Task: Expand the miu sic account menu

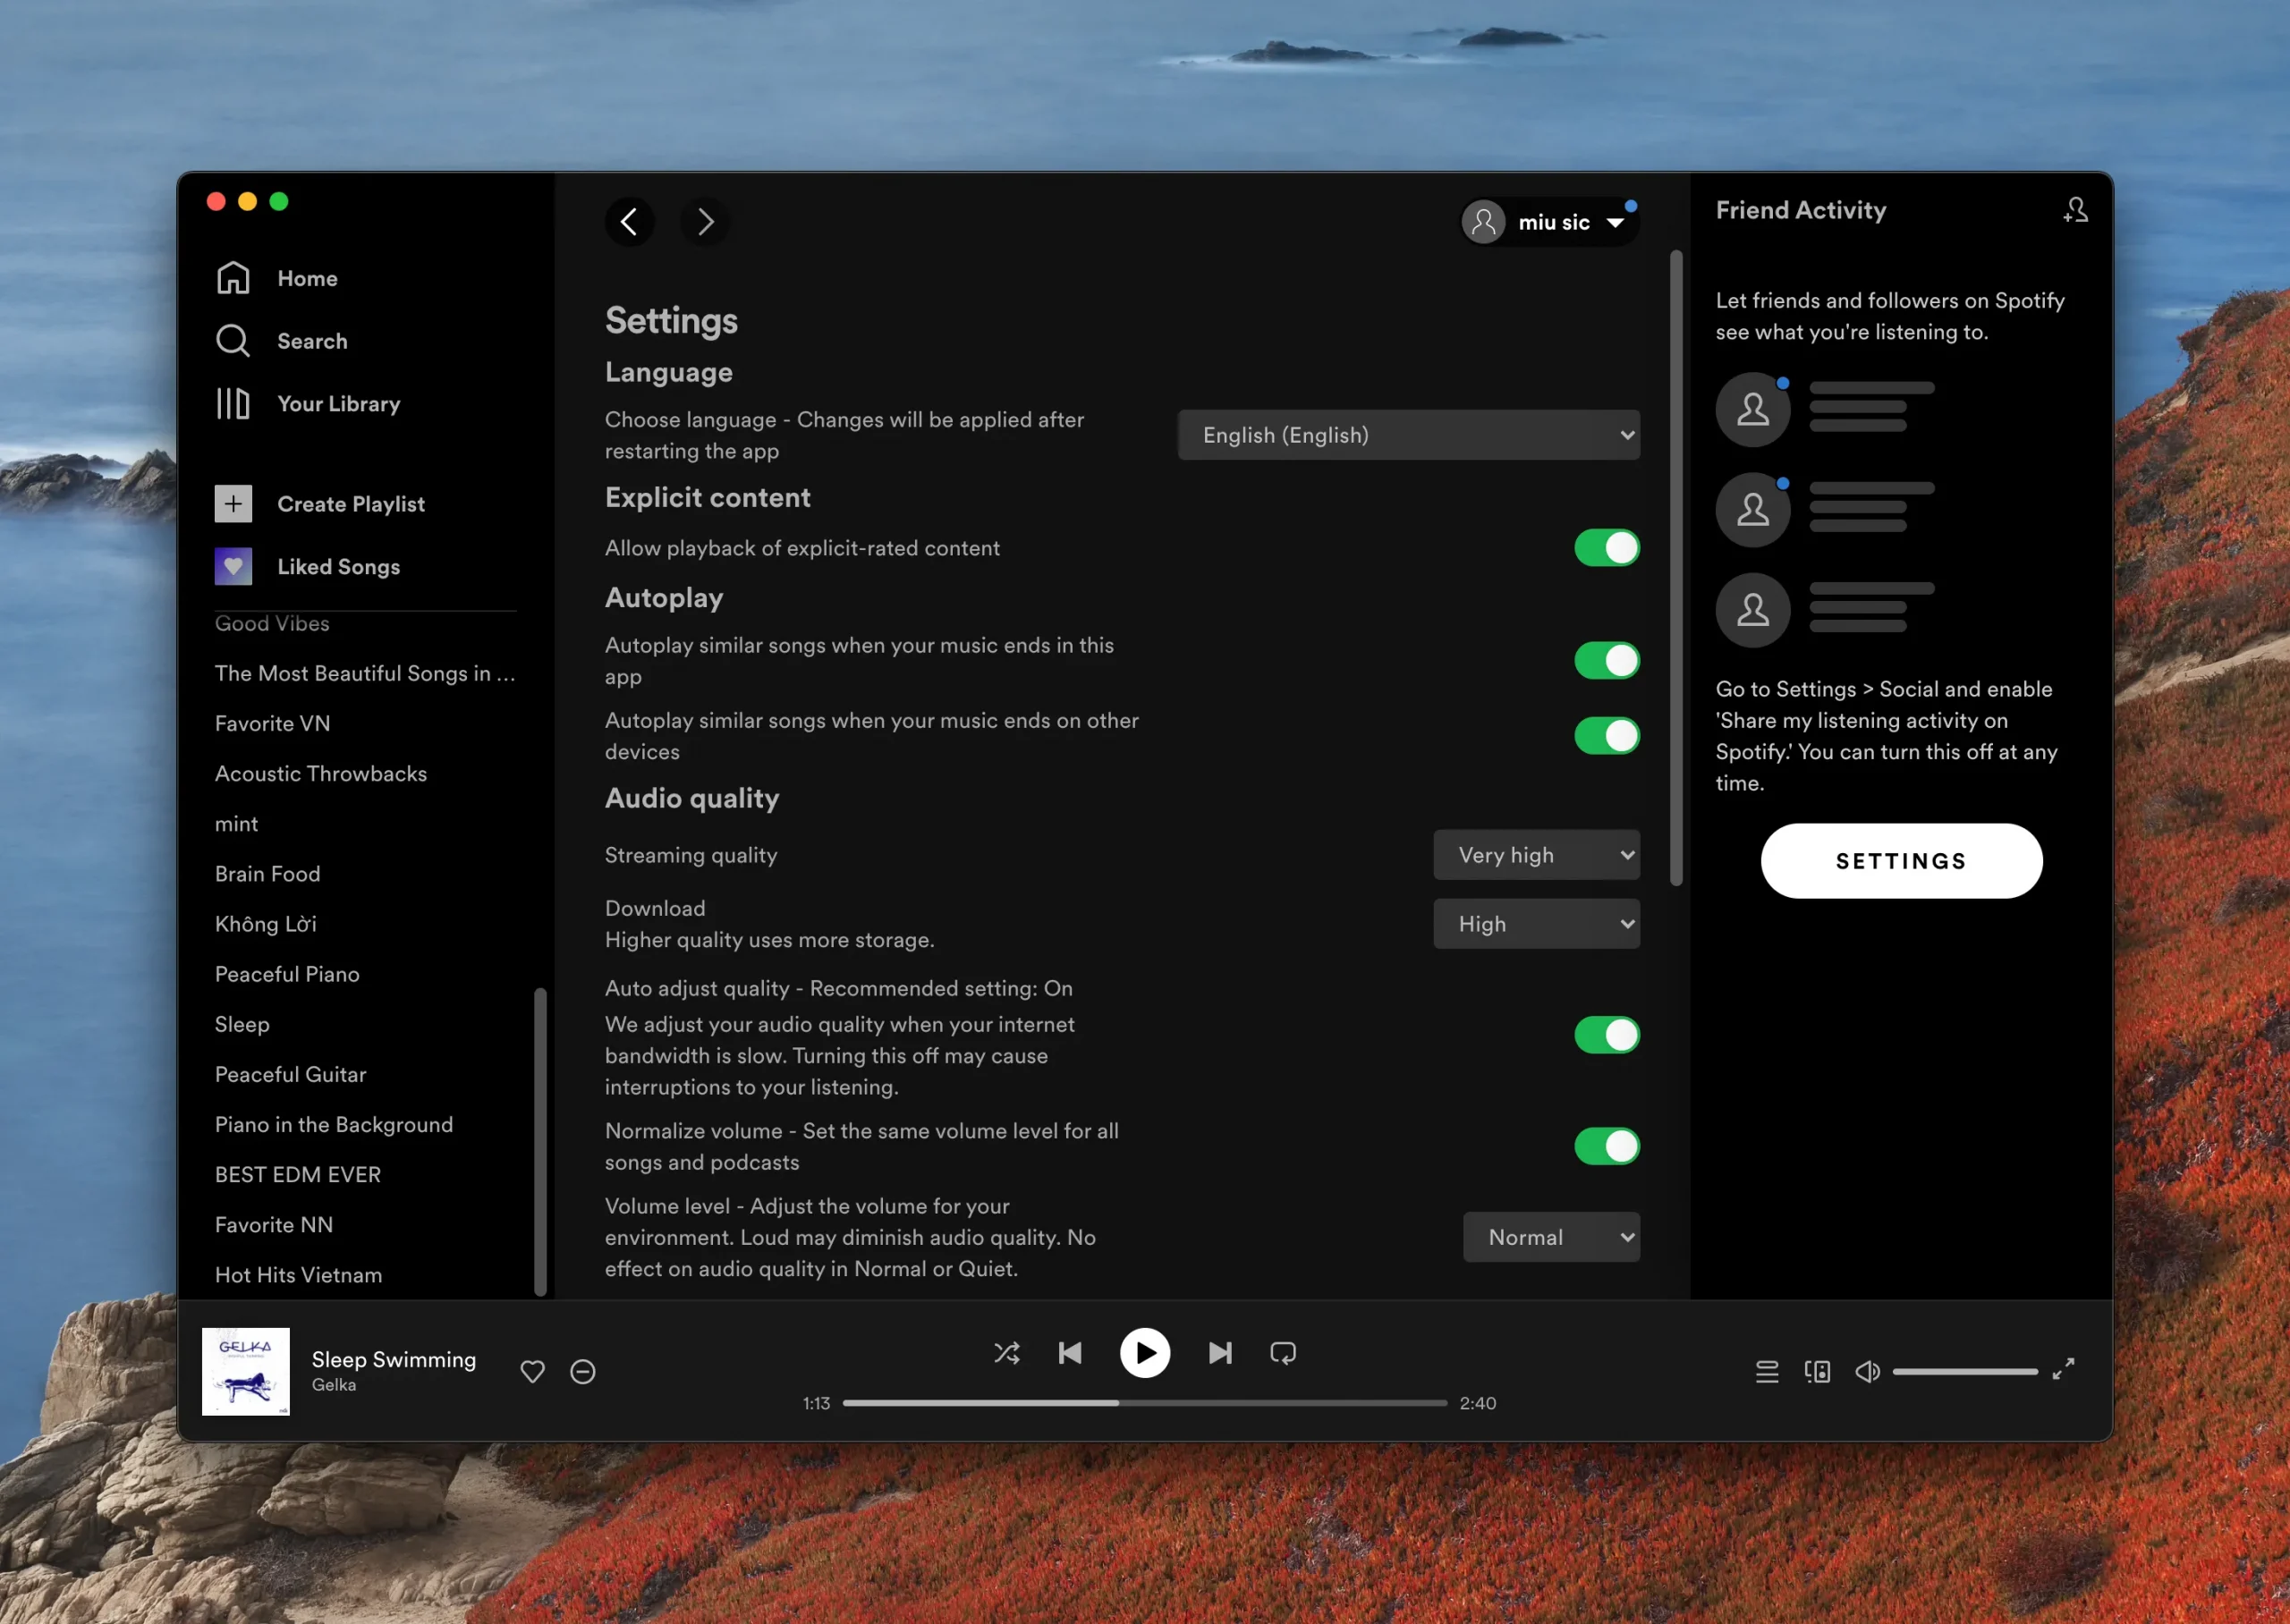Action: (1549, 222)
